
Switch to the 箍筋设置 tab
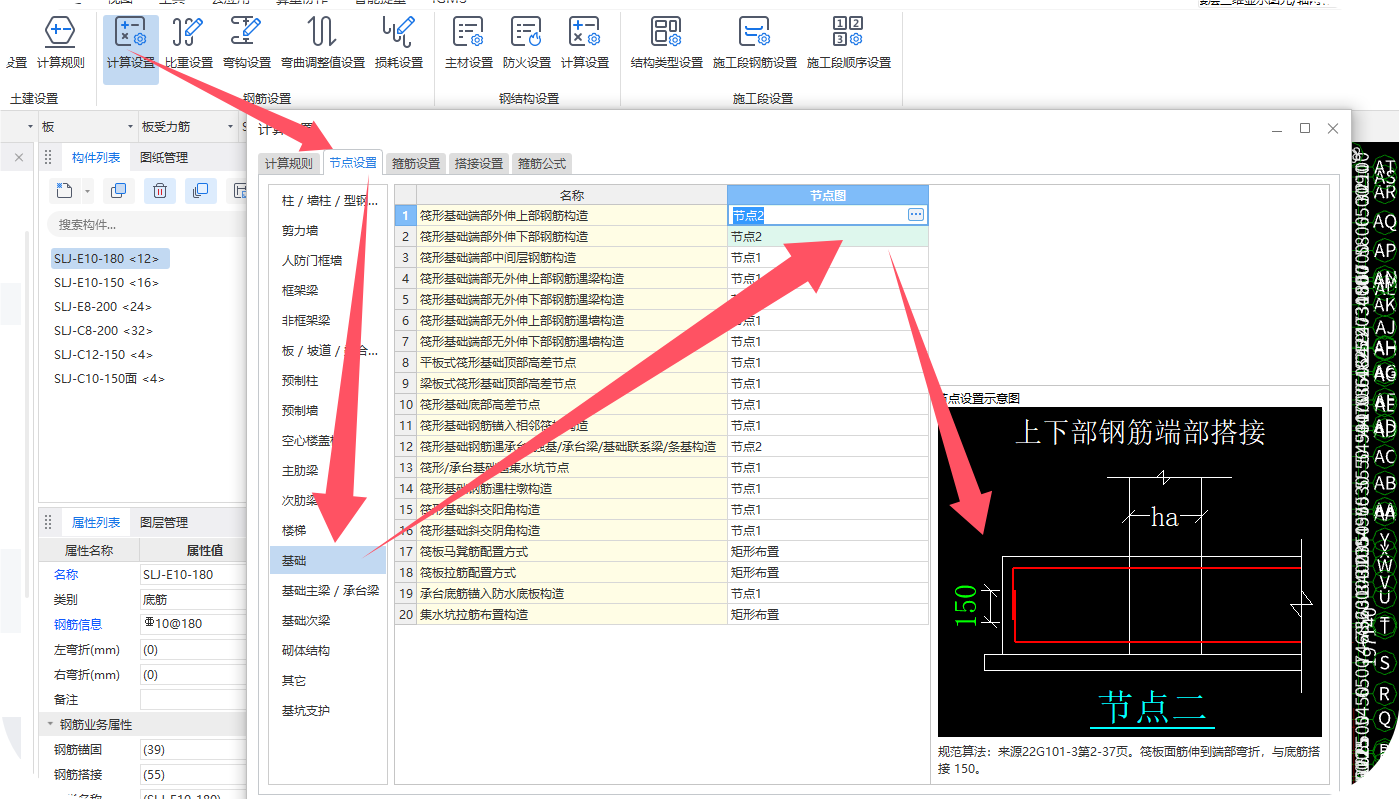point(415,163)
